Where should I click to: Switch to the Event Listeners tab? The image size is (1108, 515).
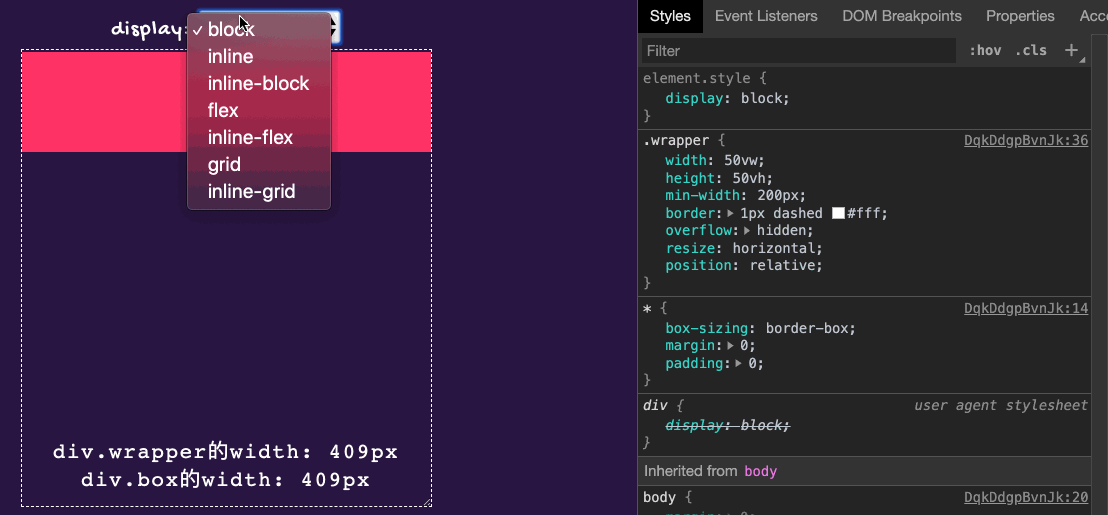[766, 16]
